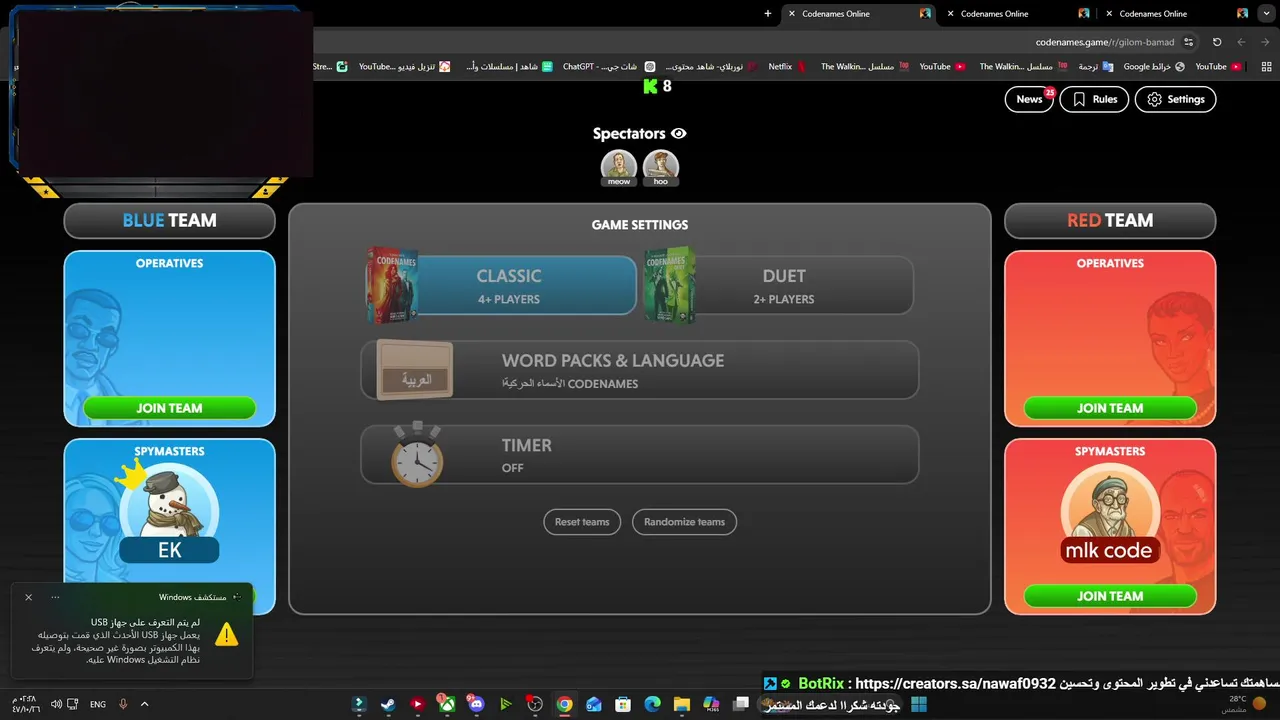The image size is (1280, 720).
Task: Click spectator avatar meow
Action: click(619, 168)
